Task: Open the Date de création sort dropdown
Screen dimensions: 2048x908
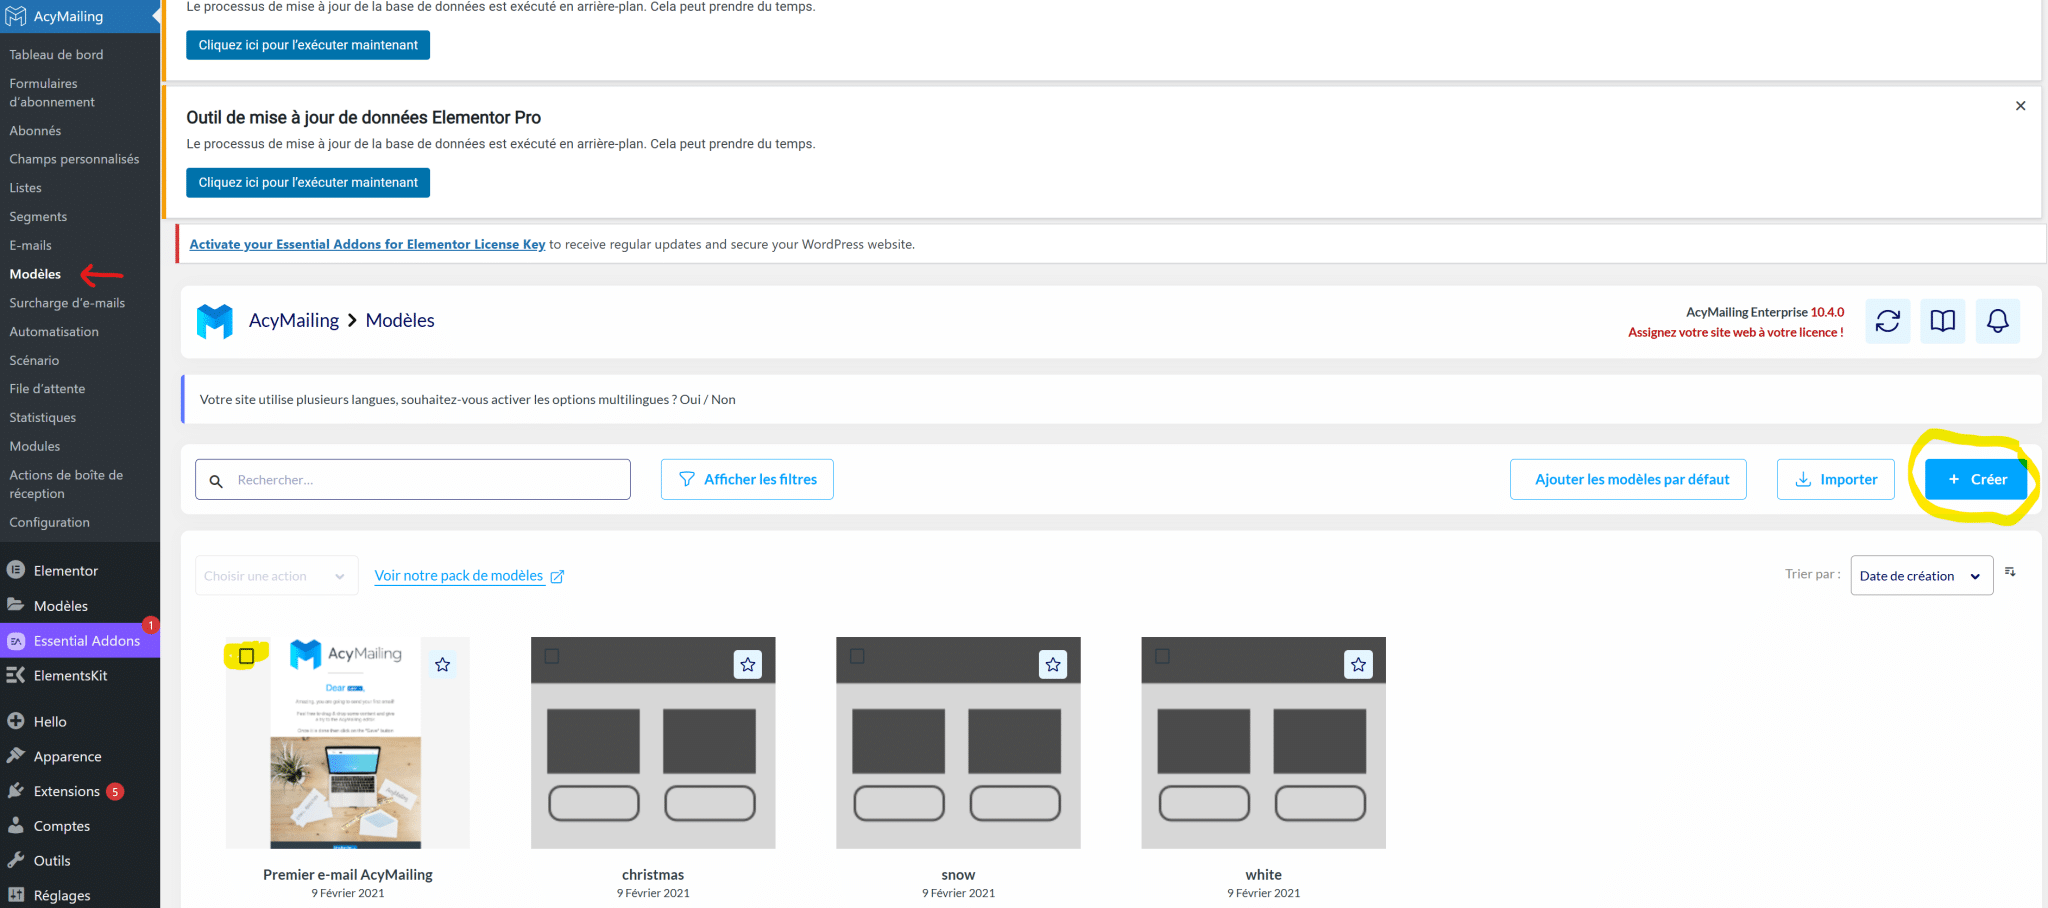Action: 1921,576
